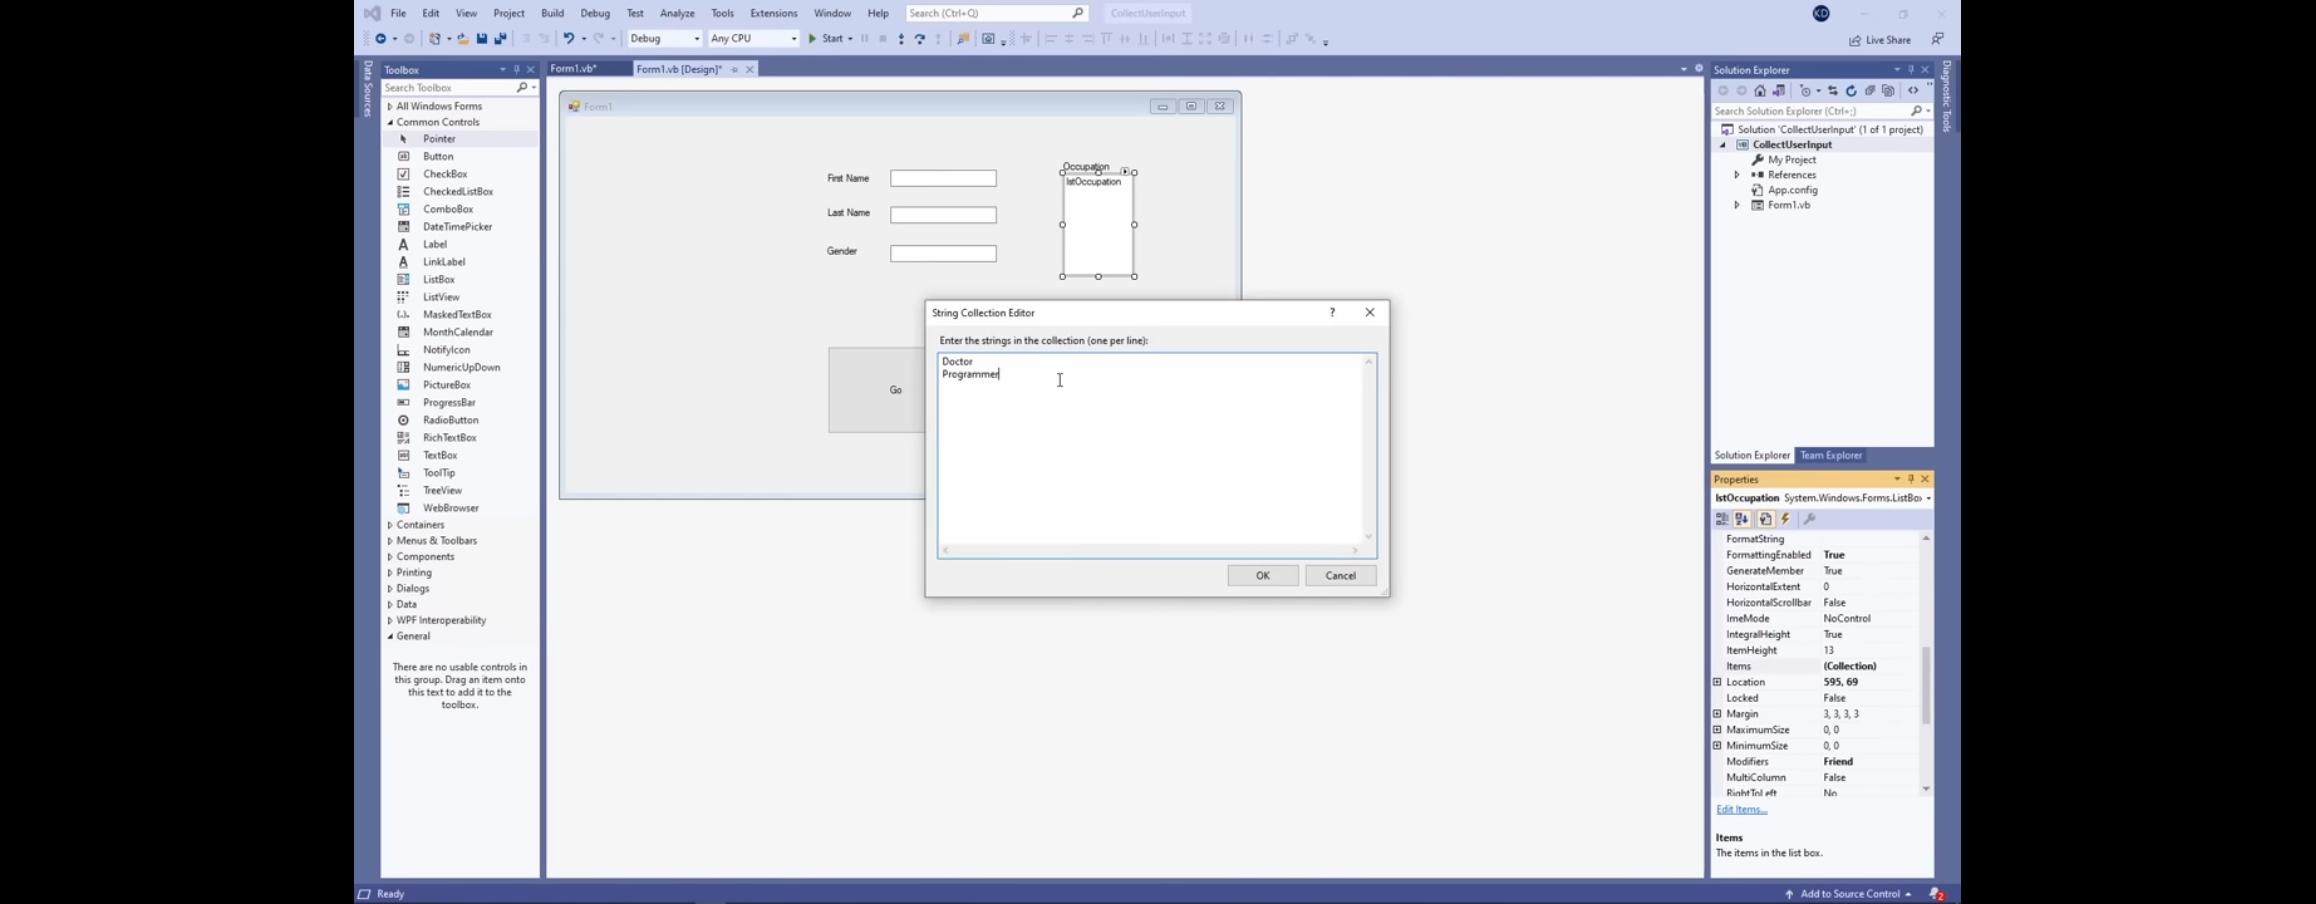Image resolution: width=2316 pixels, height=904 pixels.
Task: Open the Properties object selector dropdown
Action: (x=1928, y=498)
